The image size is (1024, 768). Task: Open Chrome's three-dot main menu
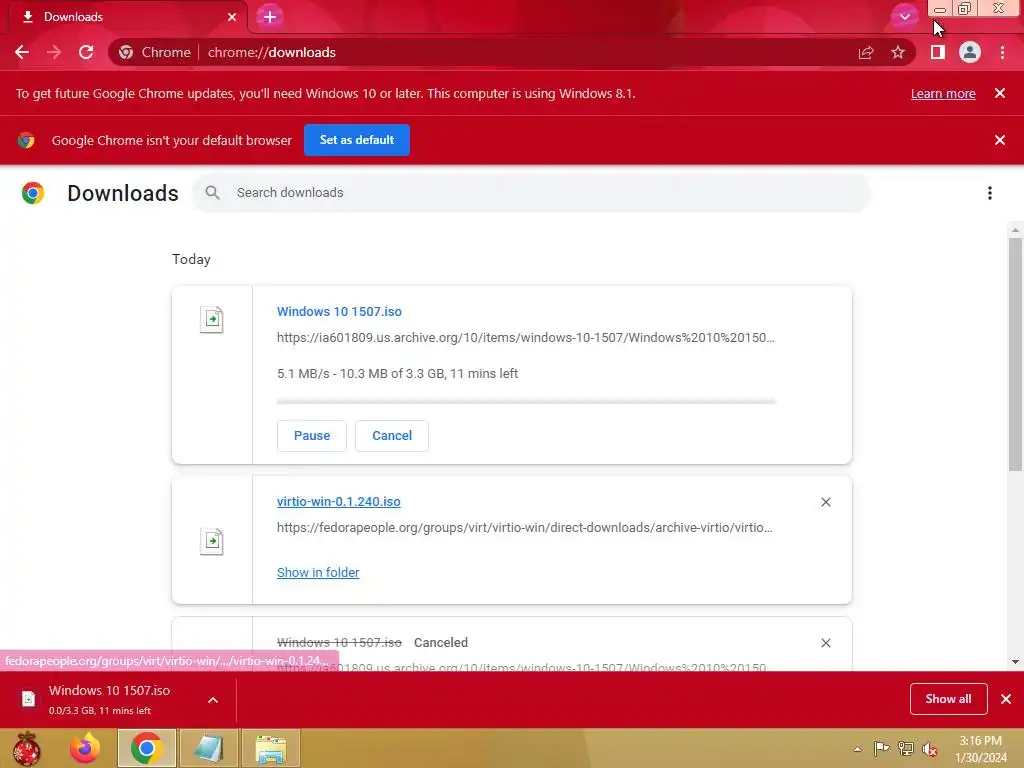[1002, 52]
